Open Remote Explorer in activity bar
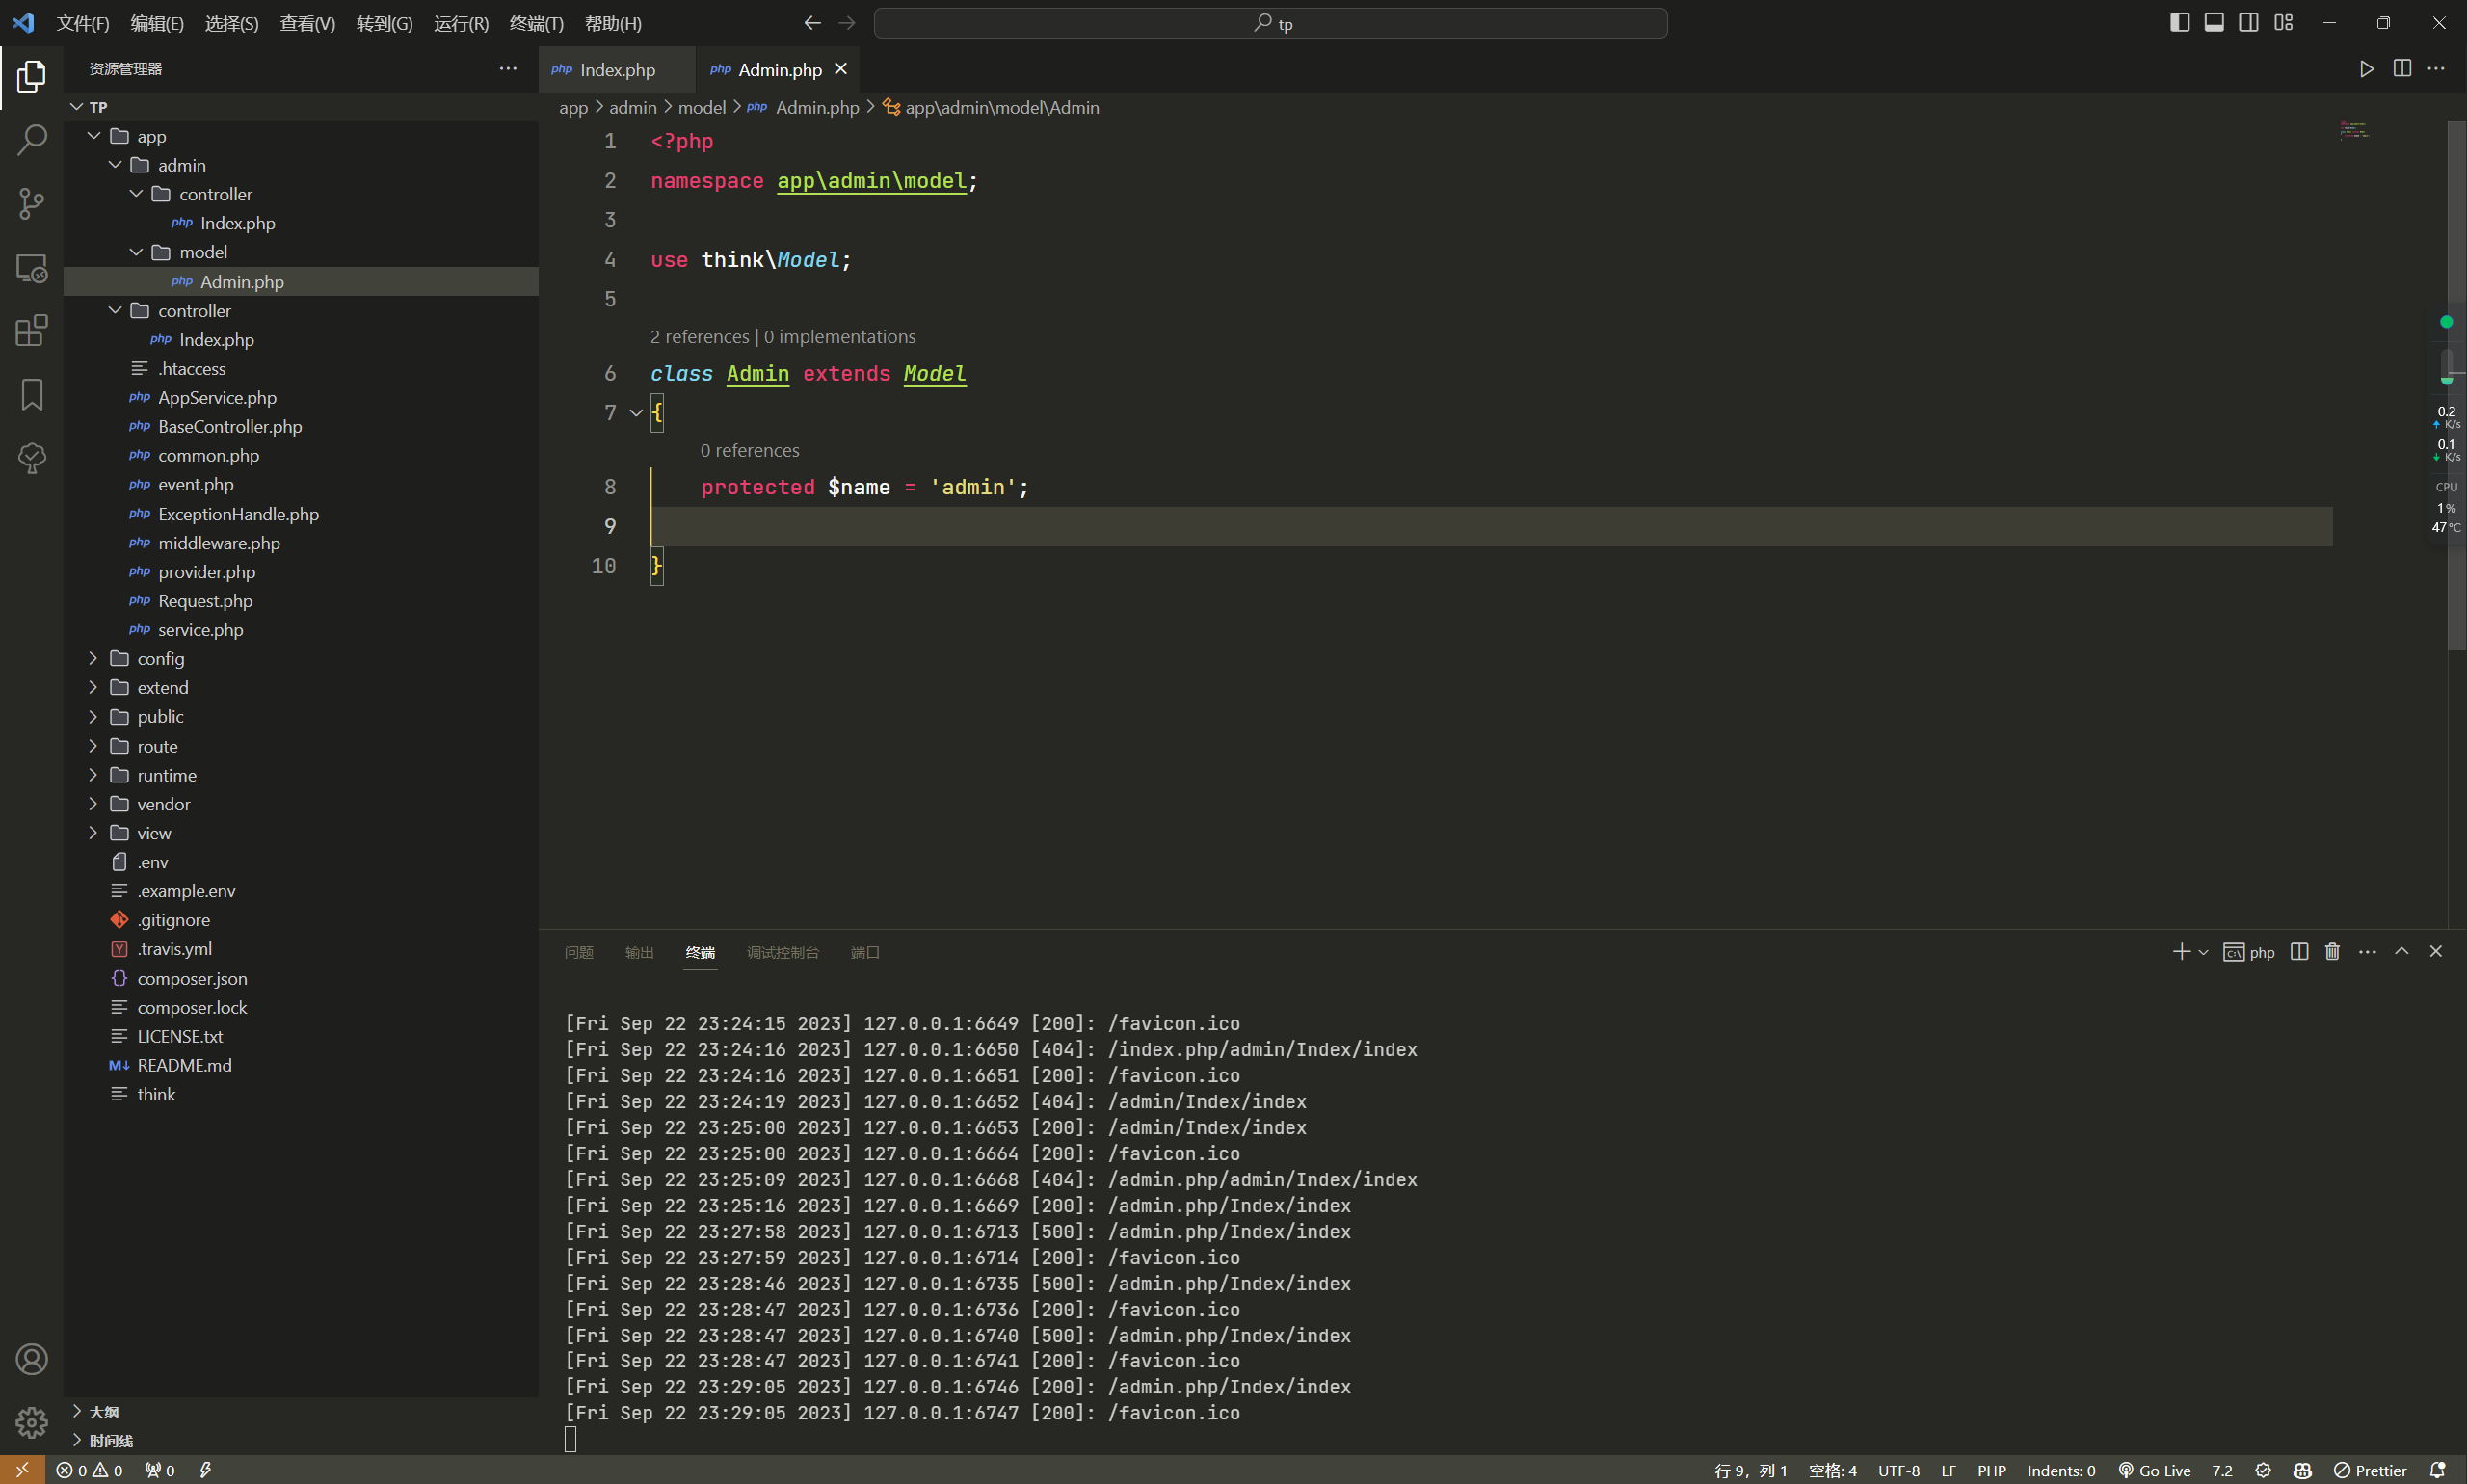This screenshot has width=2467, height=1484. [x=32, y=268]
